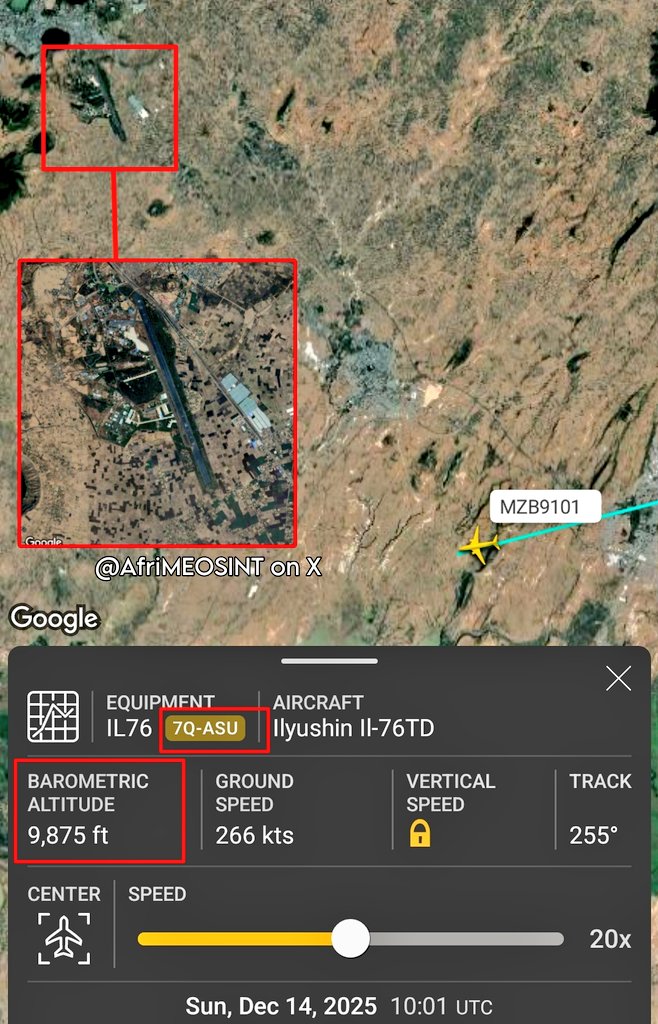Screen dimensions: 658x1024
Task: Click the 10:01 UTC time
Action: tap(441, 1006)
